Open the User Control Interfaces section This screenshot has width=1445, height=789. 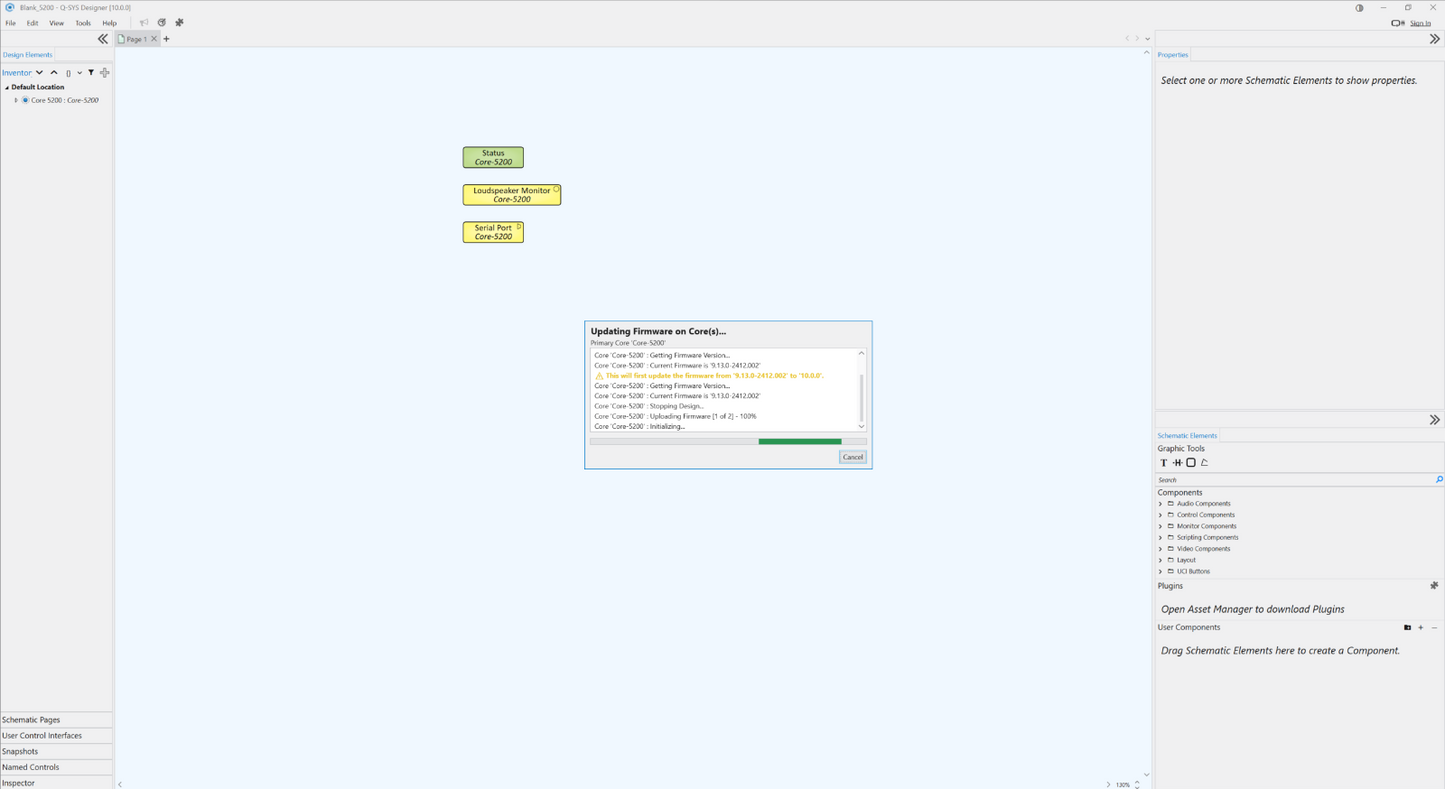[x=56, y=736]
